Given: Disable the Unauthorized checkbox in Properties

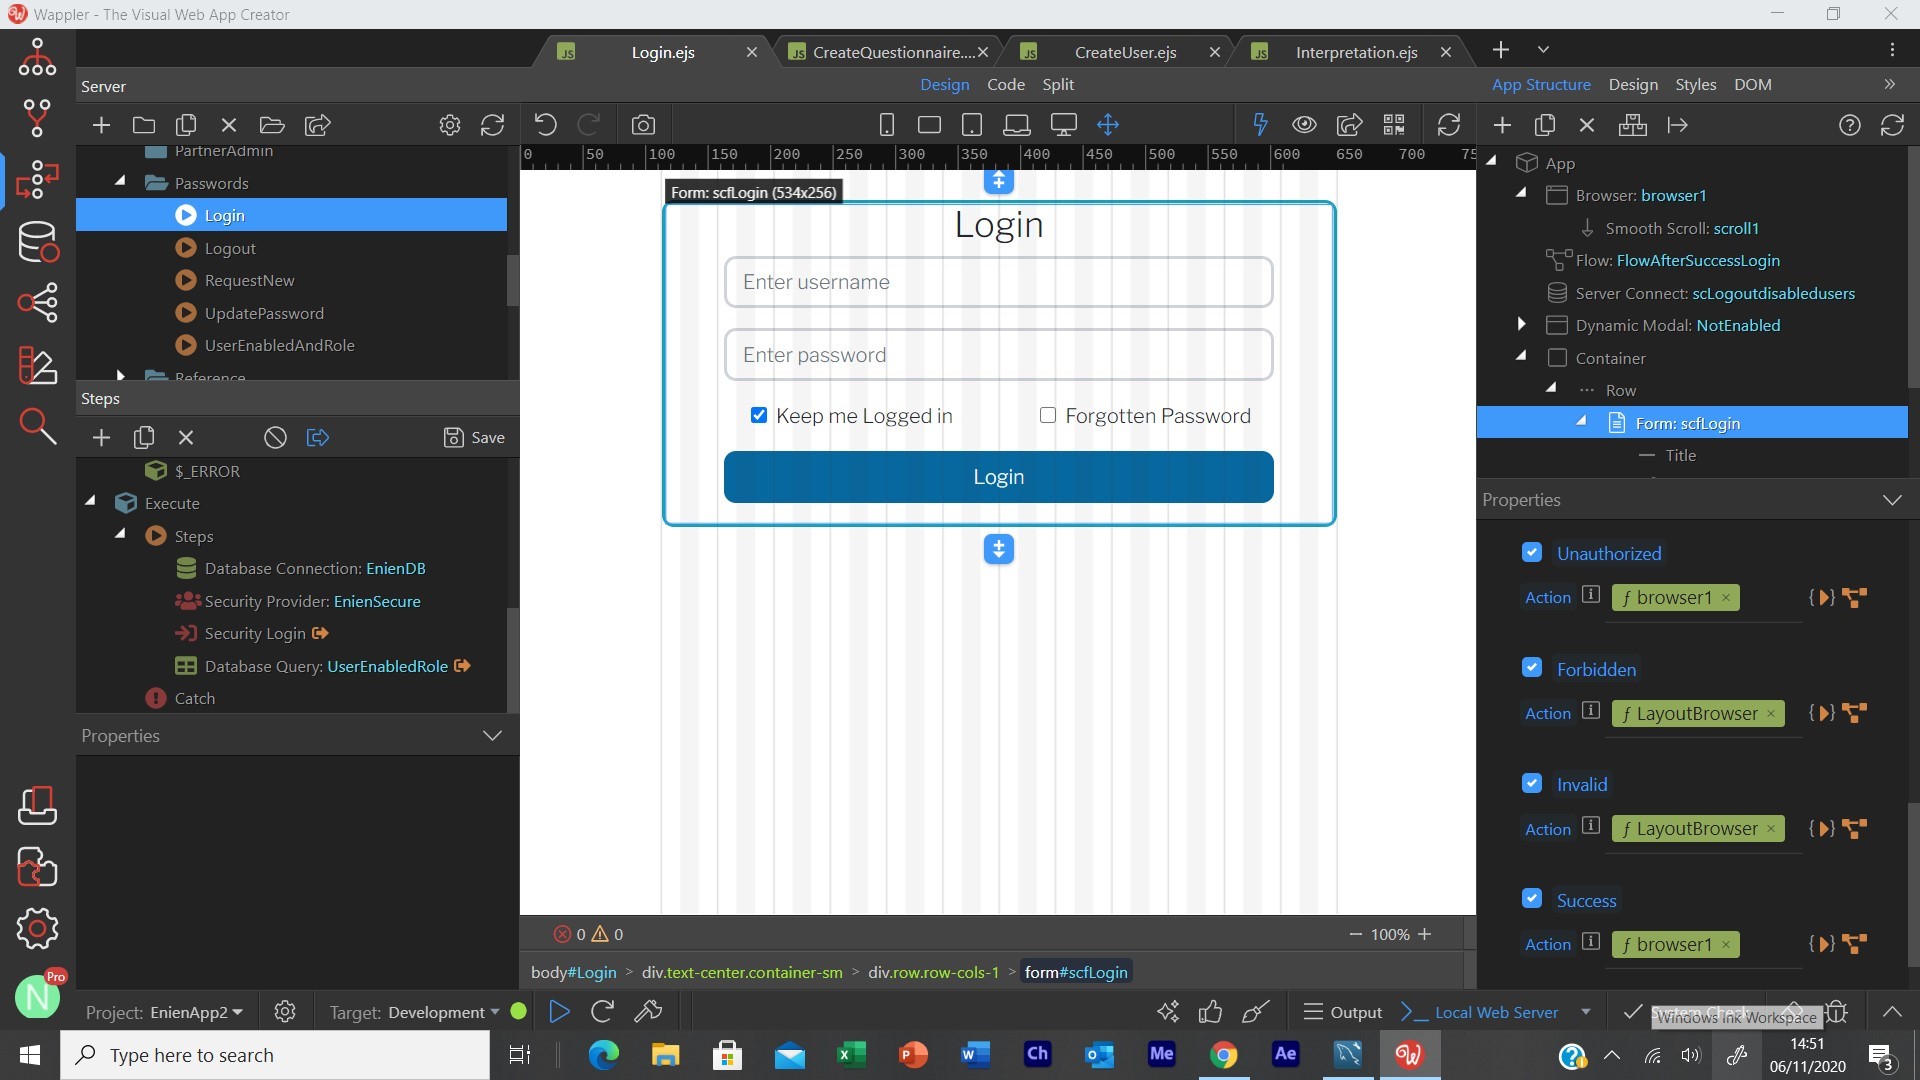Looking at the screenshot, I should pos(1532,552).
